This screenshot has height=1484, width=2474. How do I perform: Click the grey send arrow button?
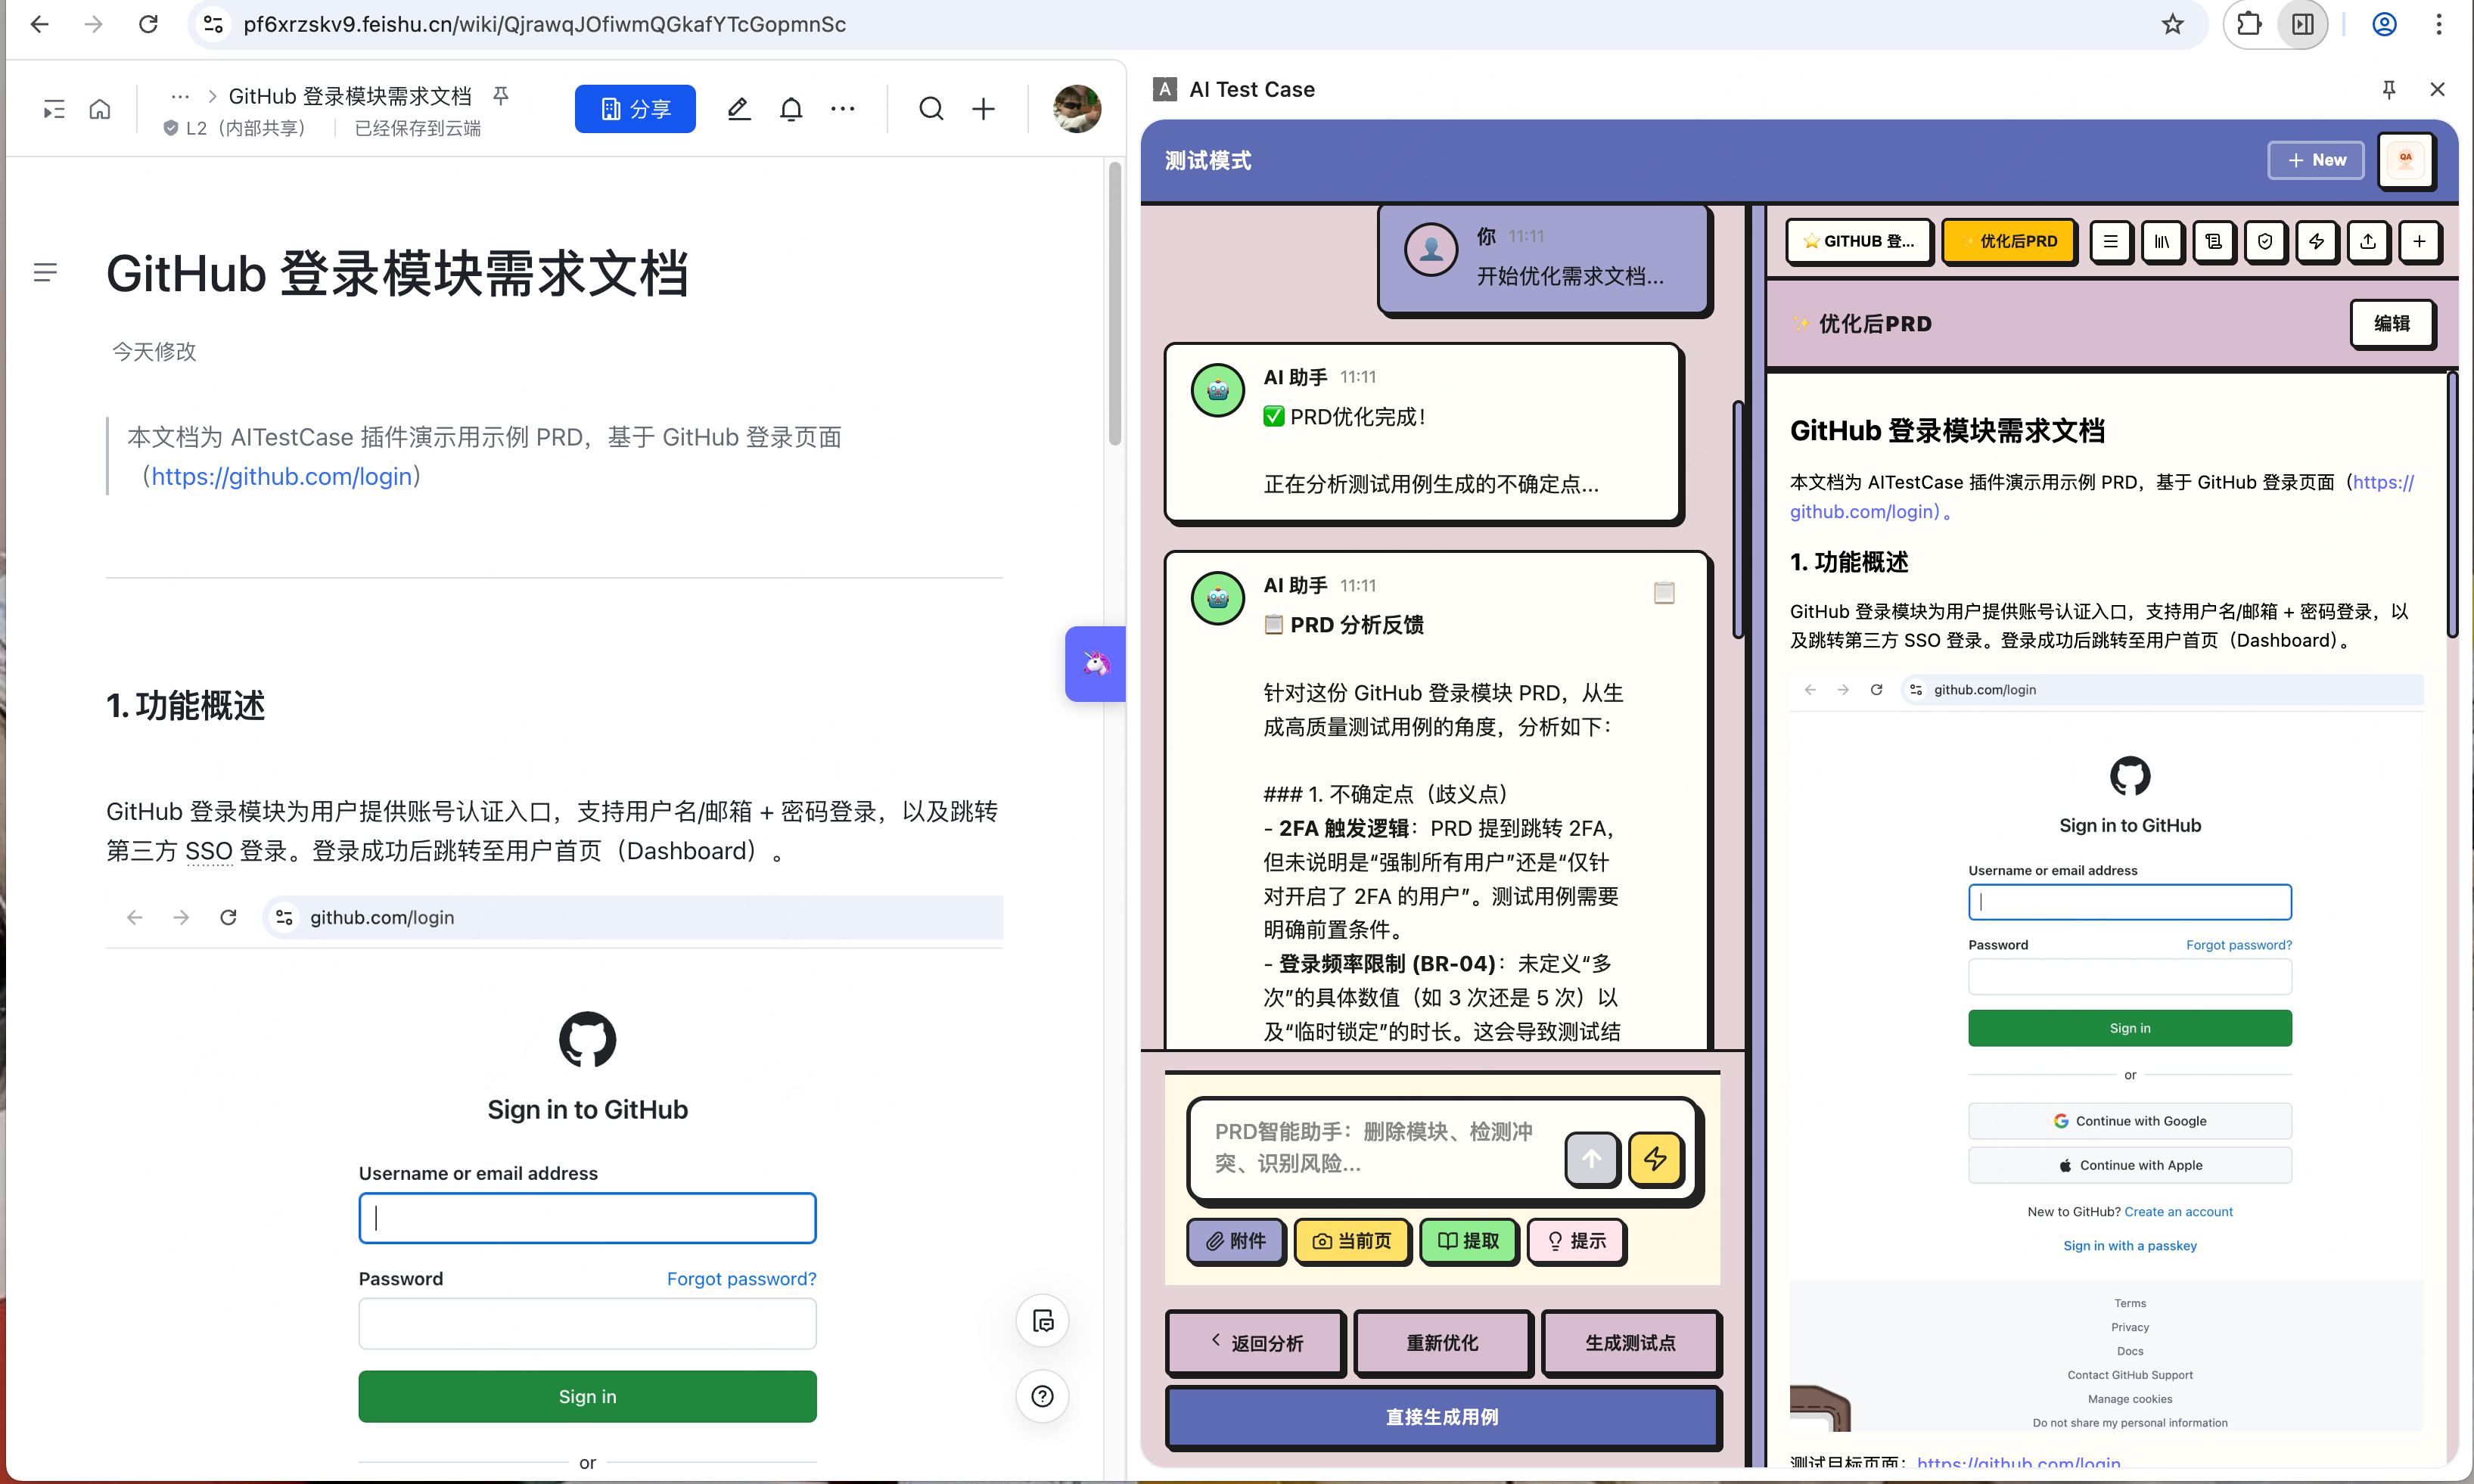(x=1592, y=1158)
